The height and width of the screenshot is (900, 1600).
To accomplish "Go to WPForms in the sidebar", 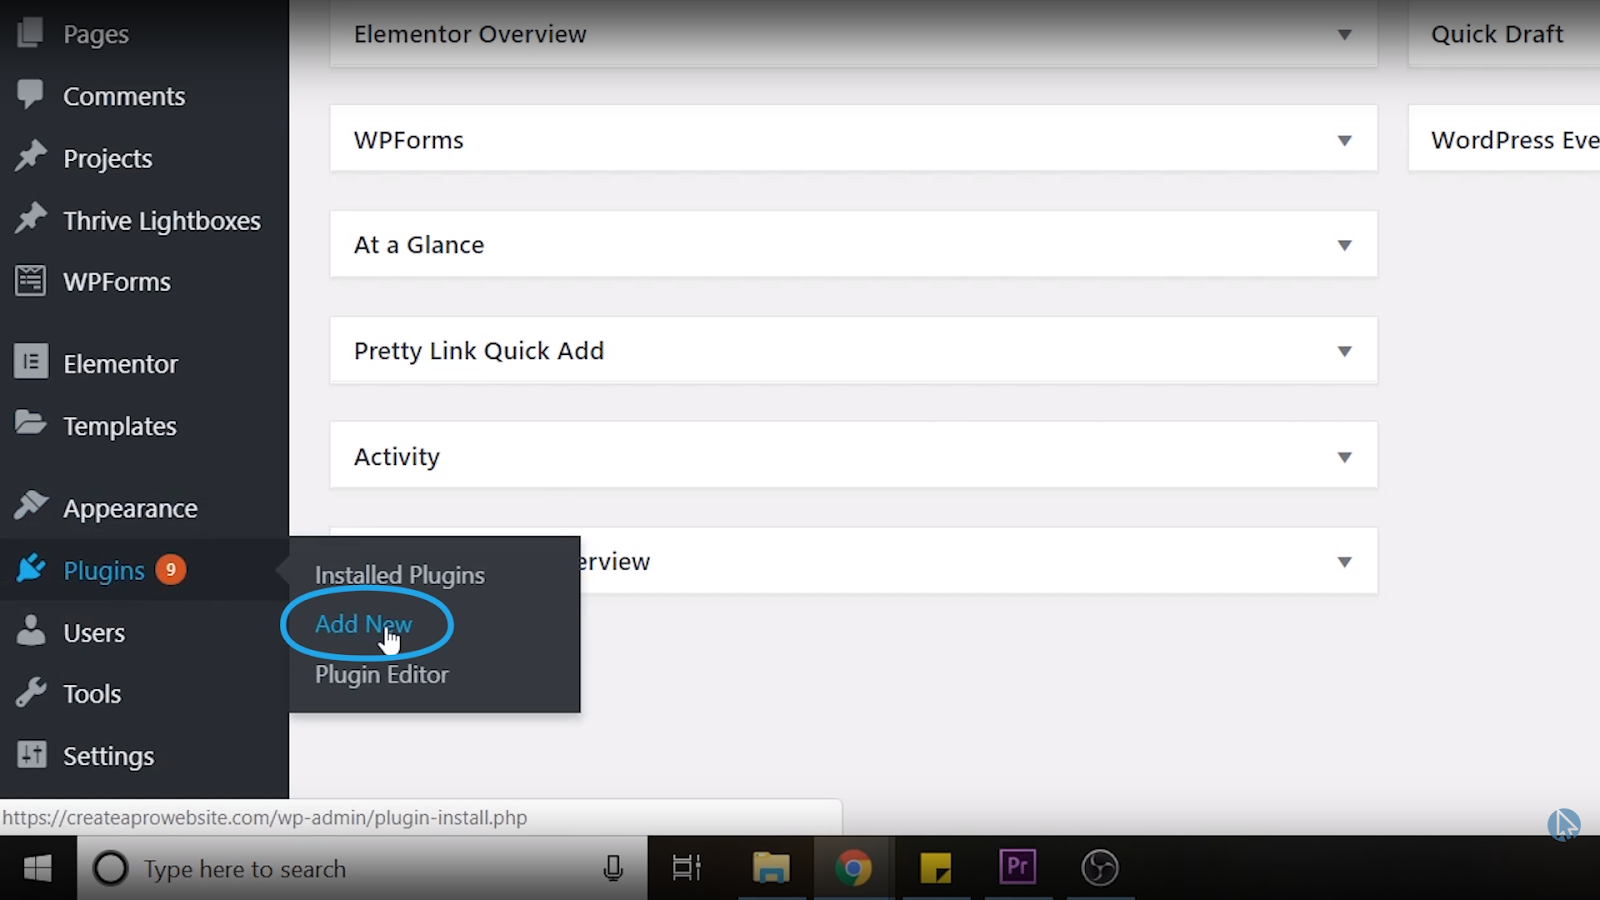I will [x=117, y=282].
